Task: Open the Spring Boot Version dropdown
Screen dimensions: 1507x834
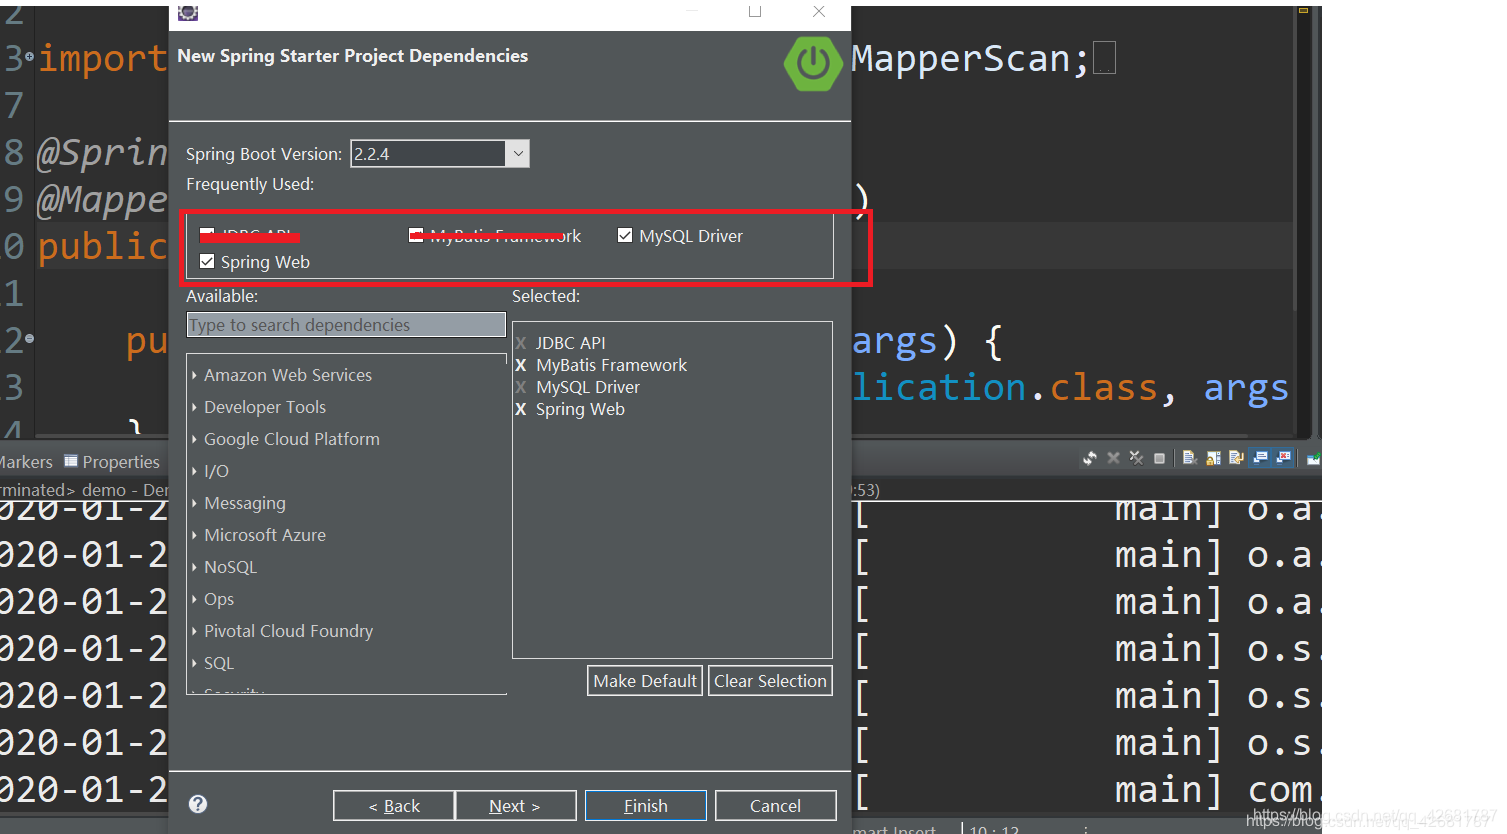Action: [517, 153]
